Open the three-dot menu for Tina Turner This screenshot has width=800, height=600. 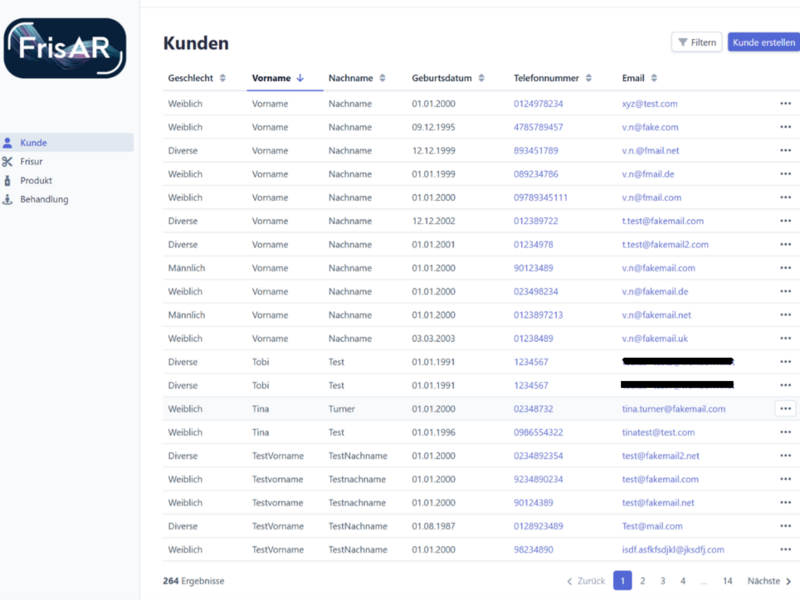[785, 409]
